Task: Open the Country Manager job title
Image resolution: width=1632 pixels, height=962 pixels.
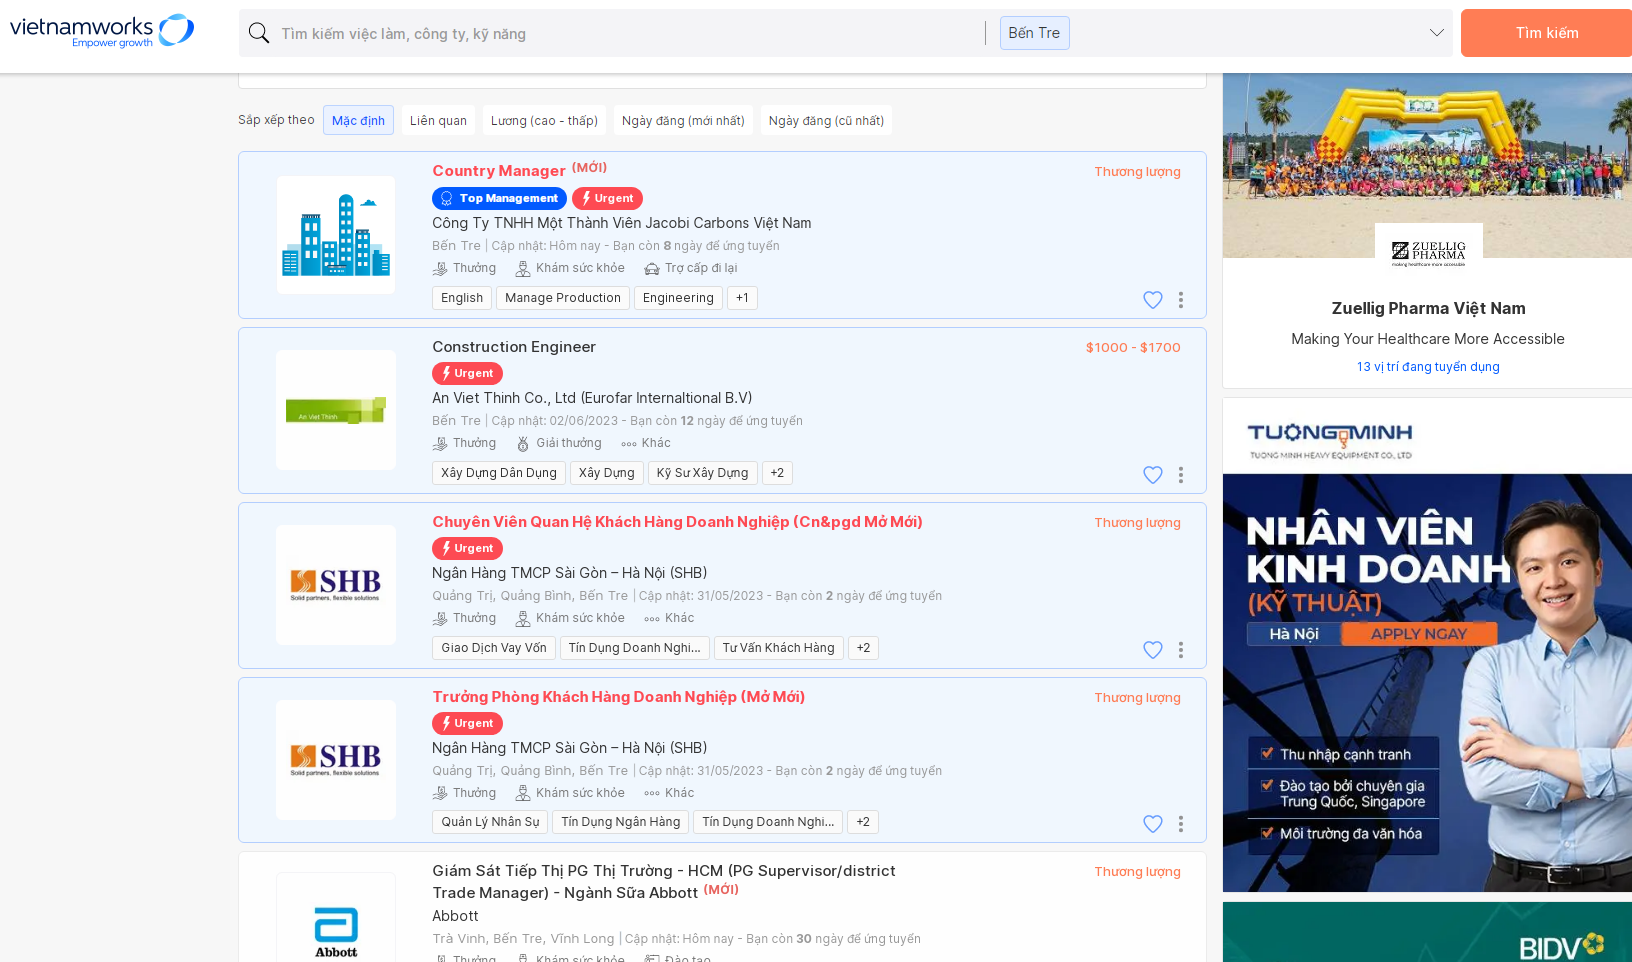Action: coord(499,171)
